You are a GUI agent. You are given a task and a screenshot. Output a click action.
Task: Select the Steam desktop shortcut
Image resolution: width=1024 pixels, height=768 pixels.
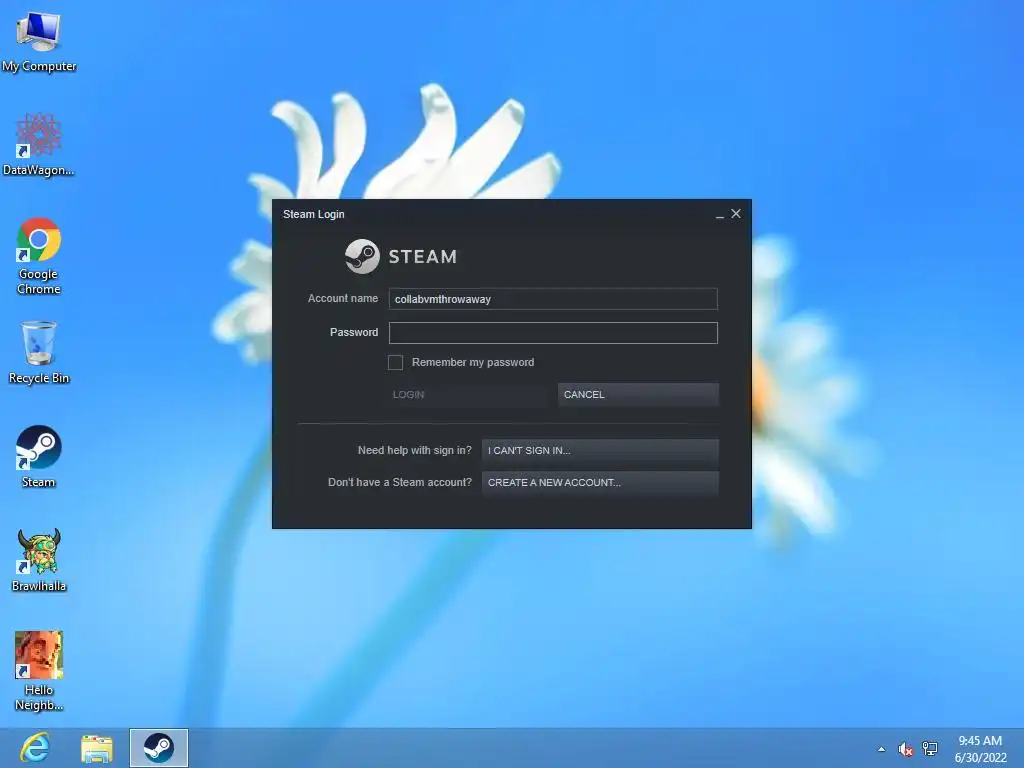(x=39, y=456)
